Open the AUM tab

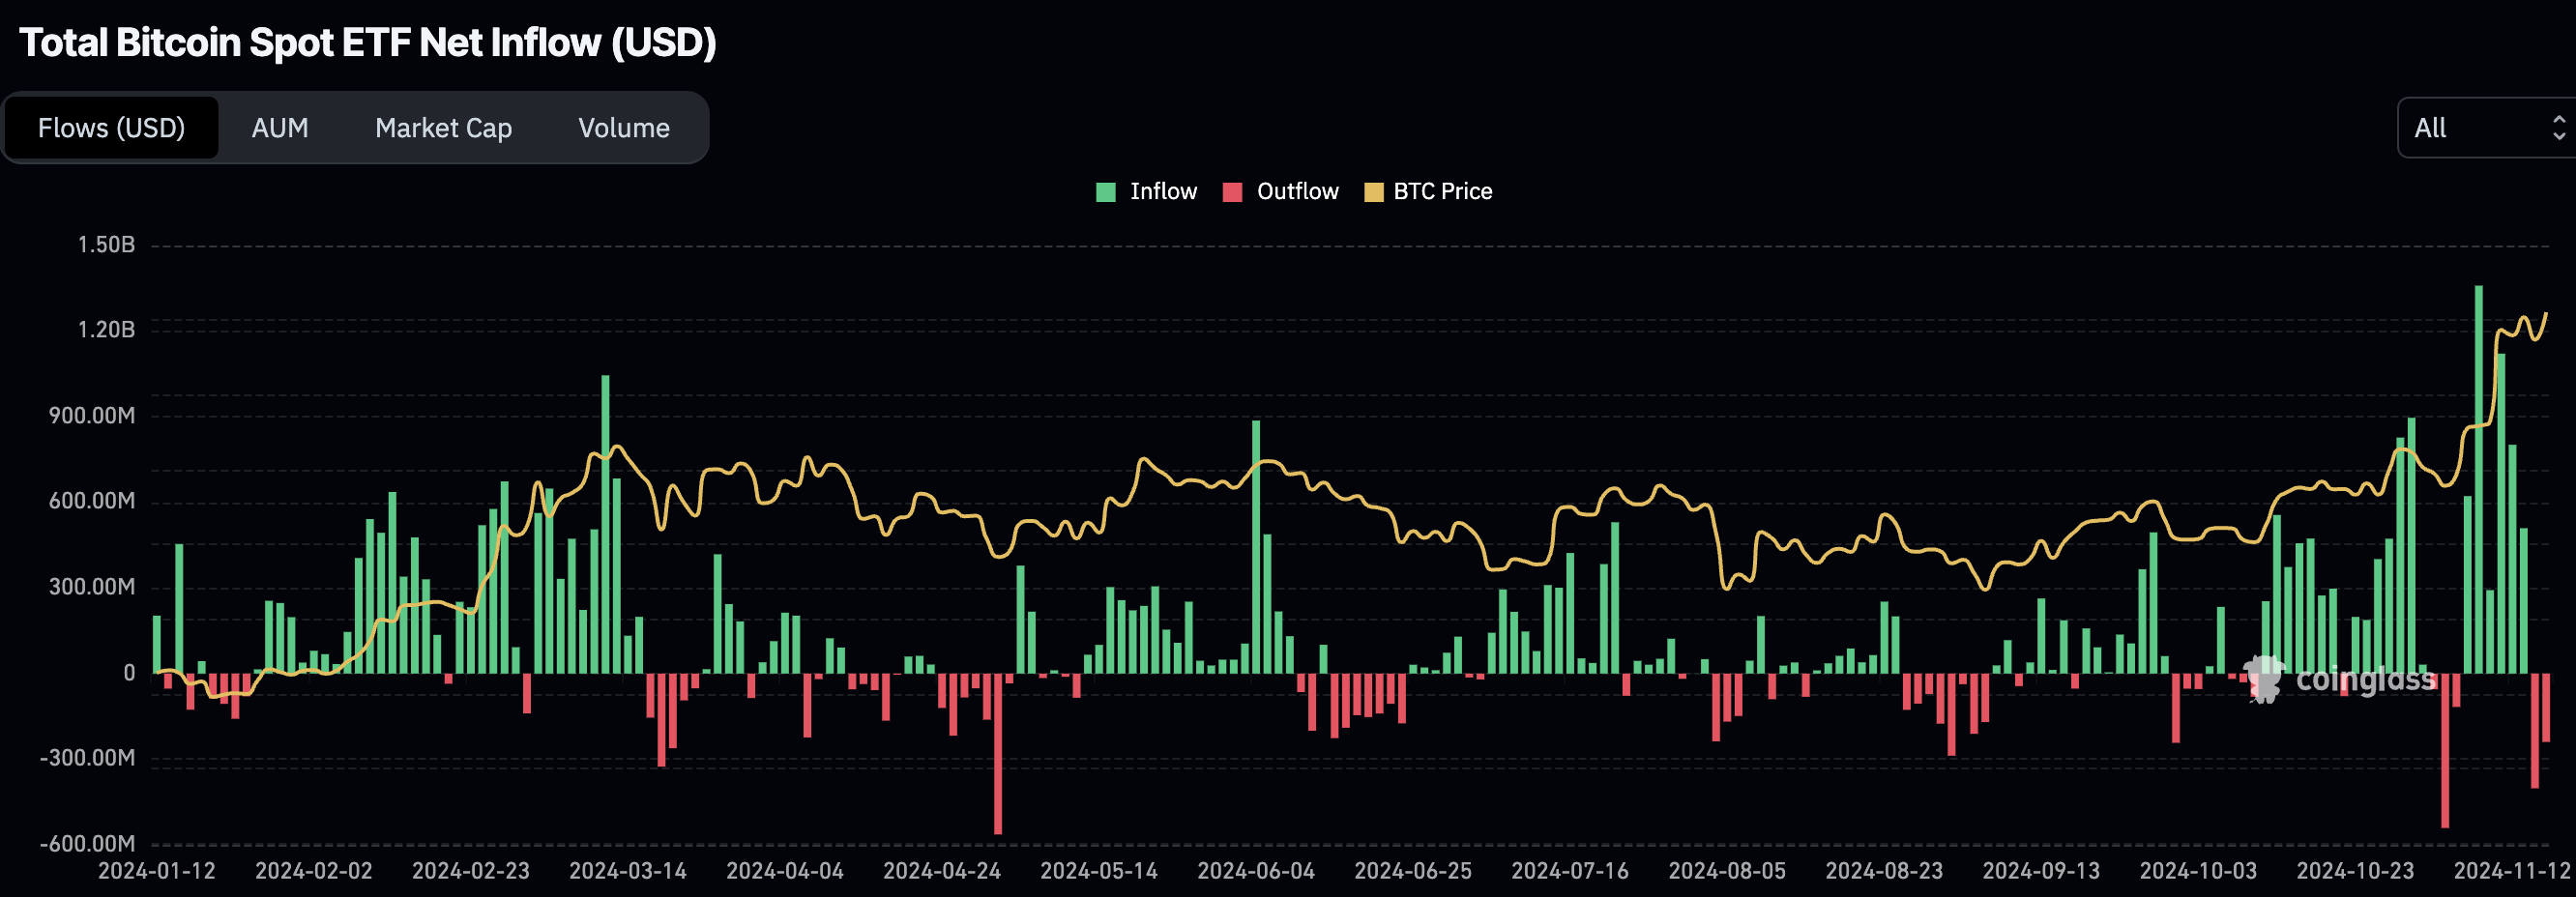[x=280, y=128]
